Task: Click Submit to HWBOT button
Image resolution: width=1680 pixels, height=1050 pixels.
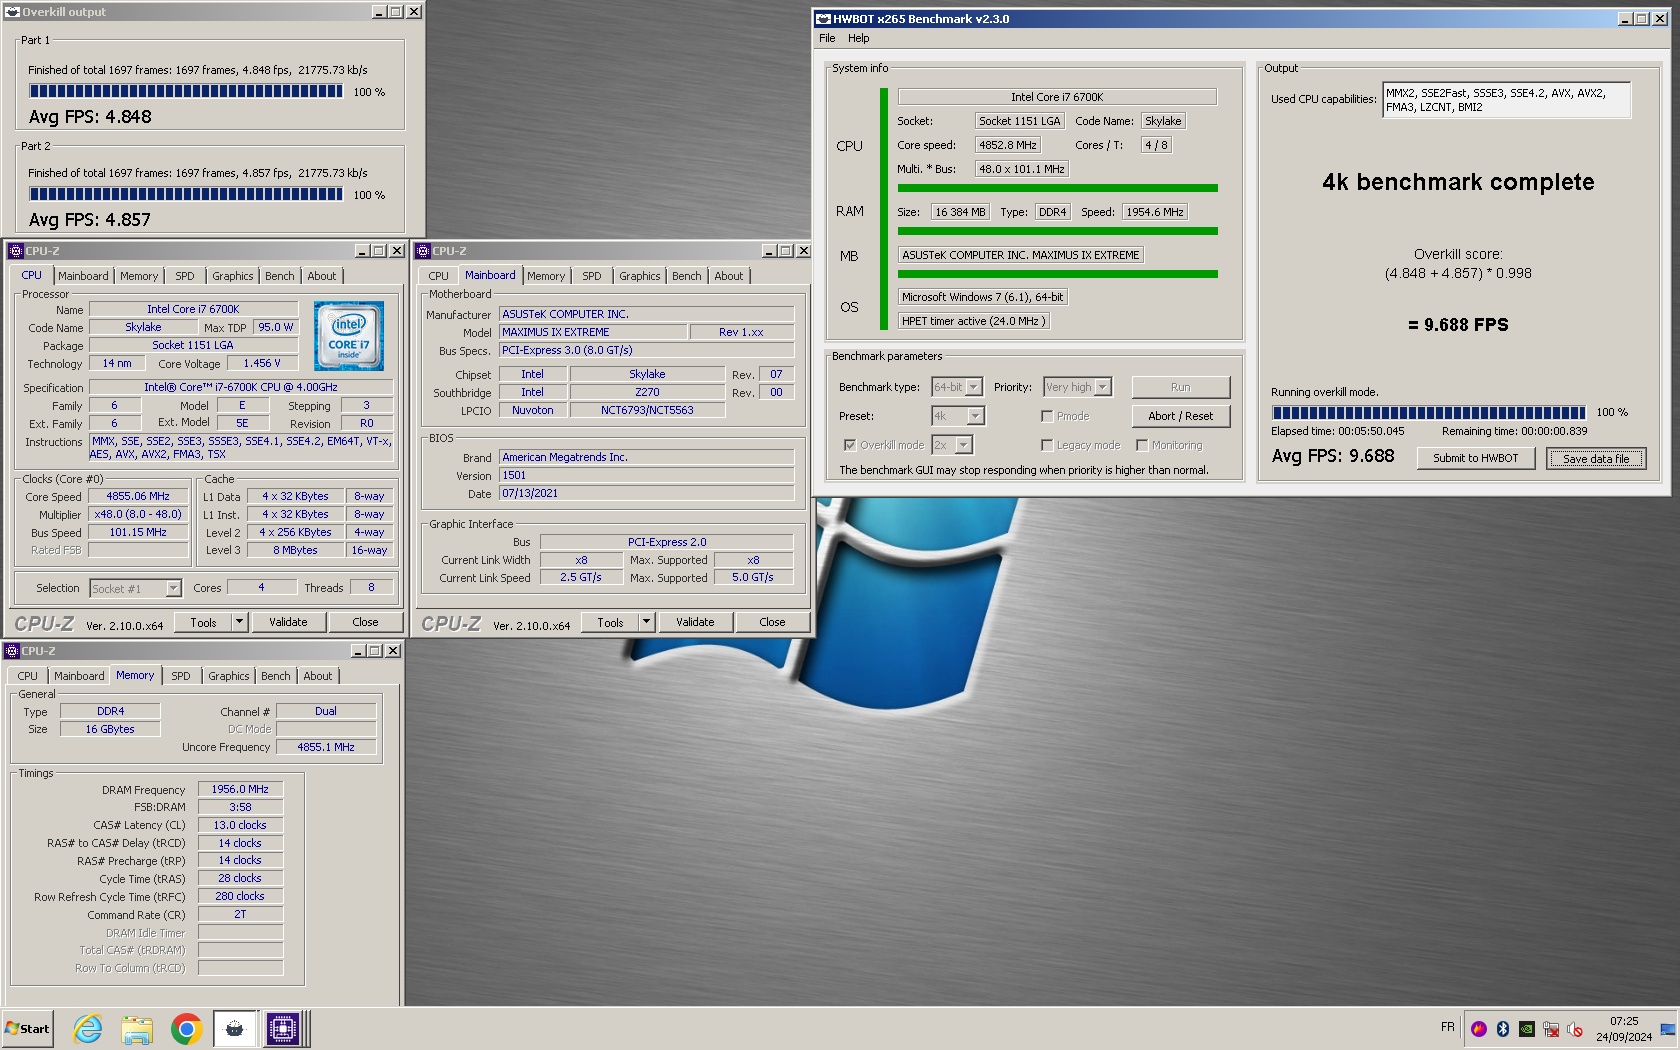Action: 1475,458
